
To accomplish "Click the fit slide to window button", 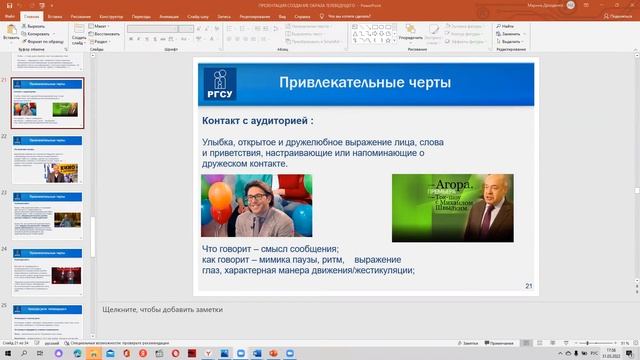I will click(x=635, y=343).
